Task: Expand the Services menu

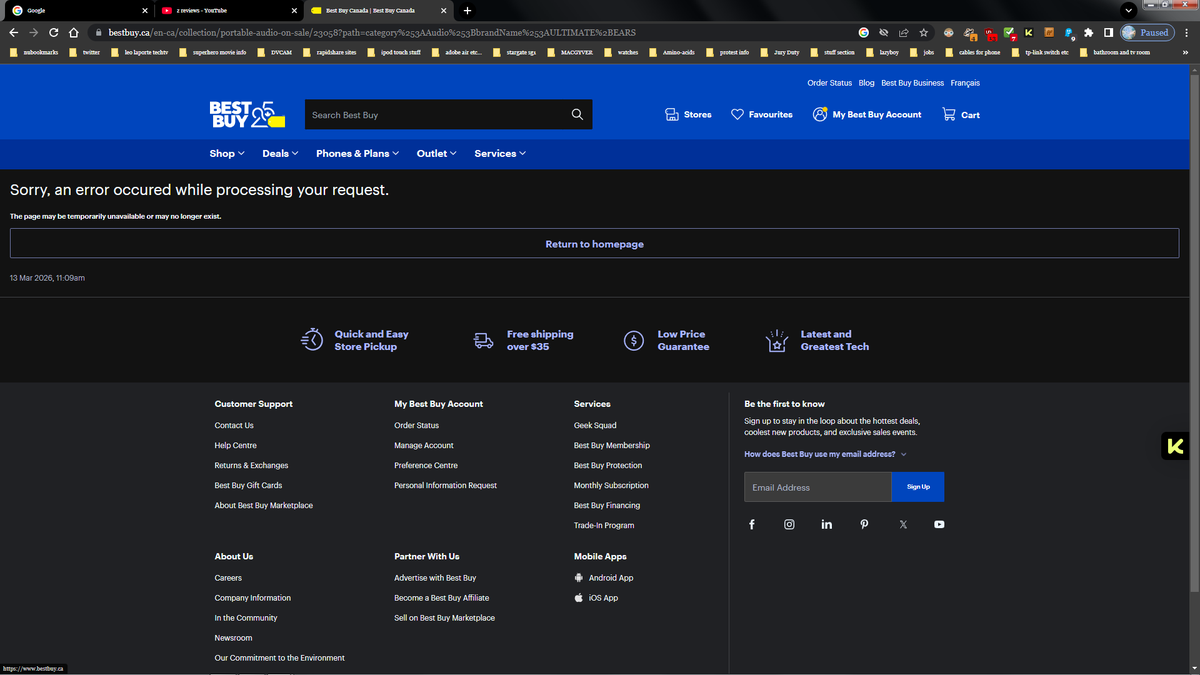Action: click(x=500, y=153)
